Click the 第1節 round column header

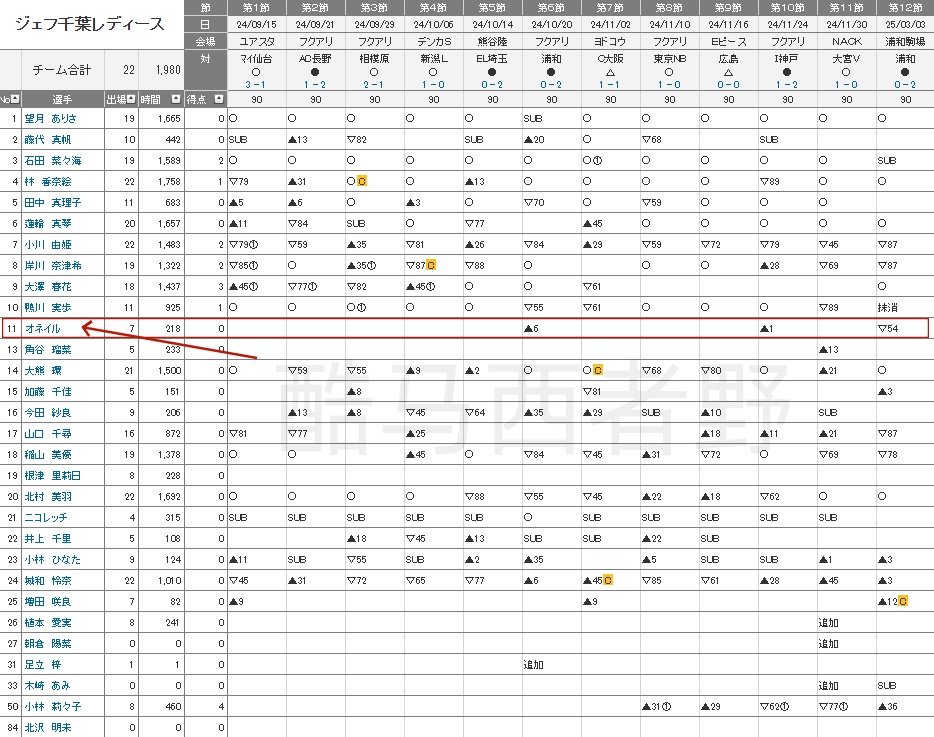256,7
